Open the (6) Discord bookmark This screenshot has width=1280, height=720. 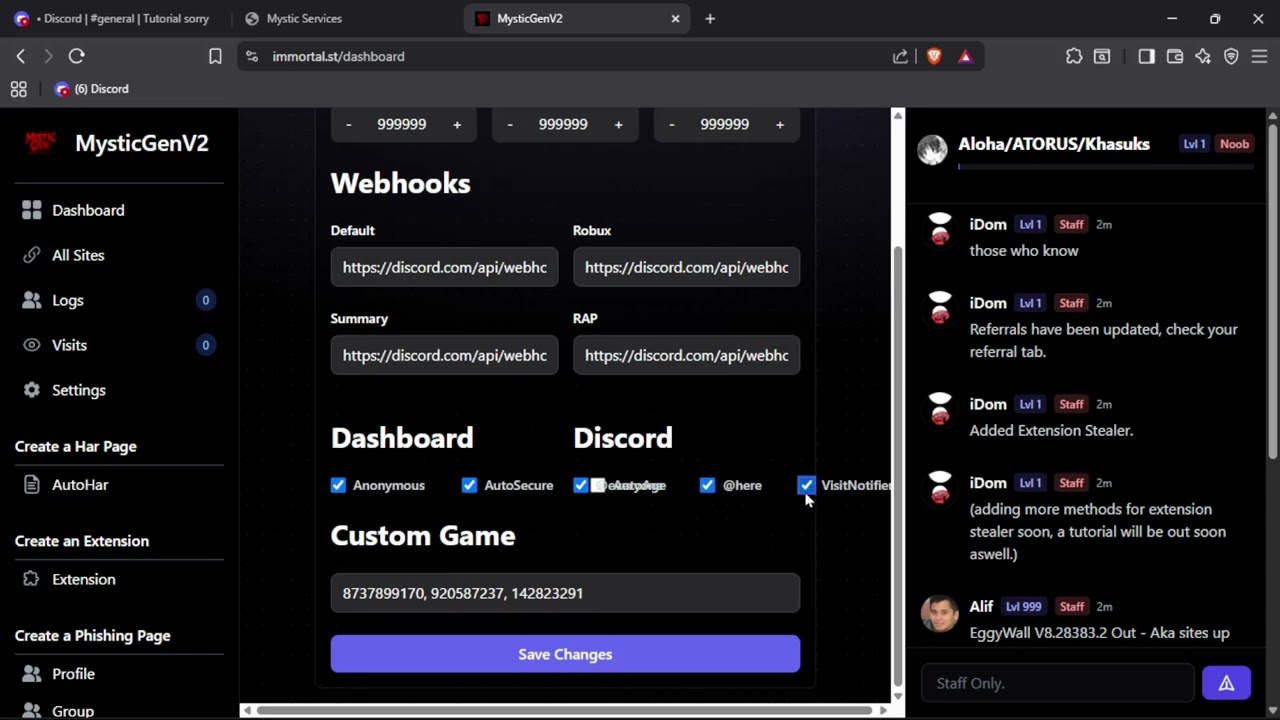pos(91,89)
